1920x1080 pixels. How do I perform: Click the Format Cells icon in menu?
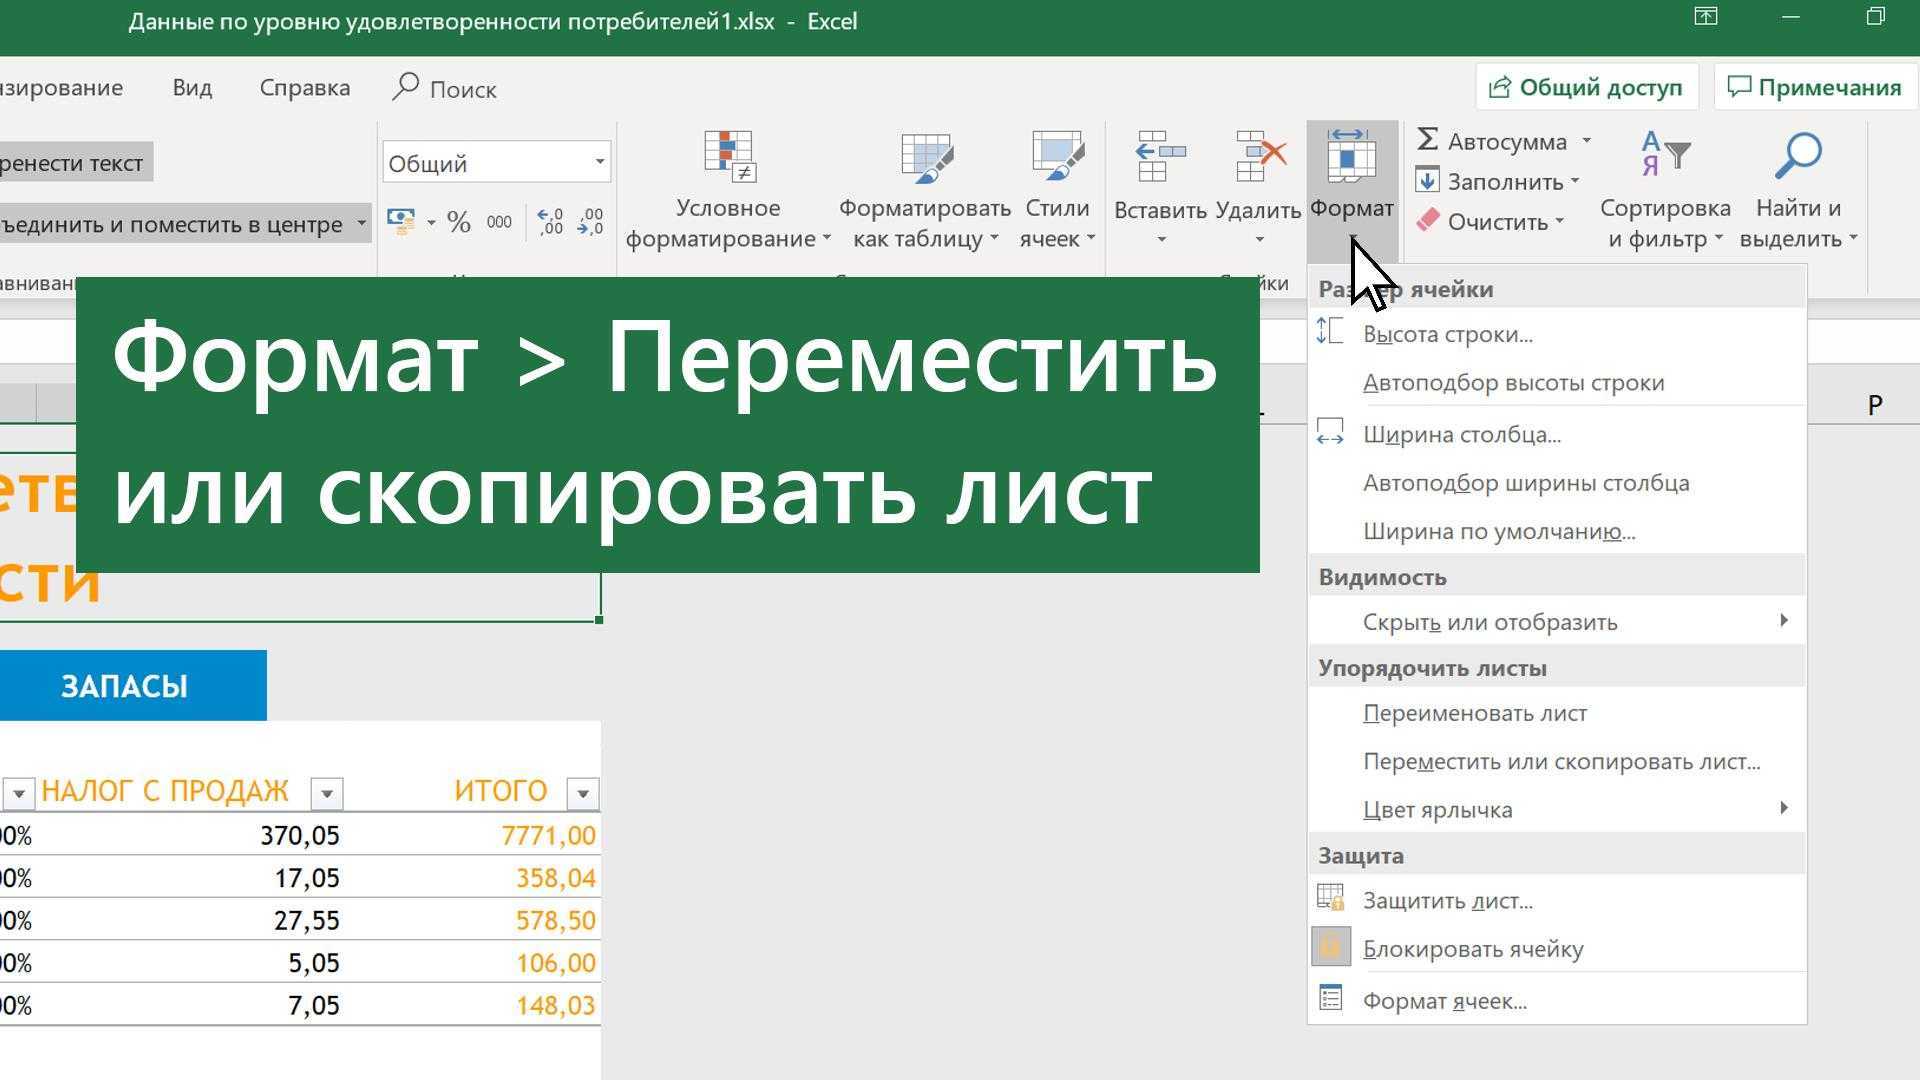point(1330,998)
